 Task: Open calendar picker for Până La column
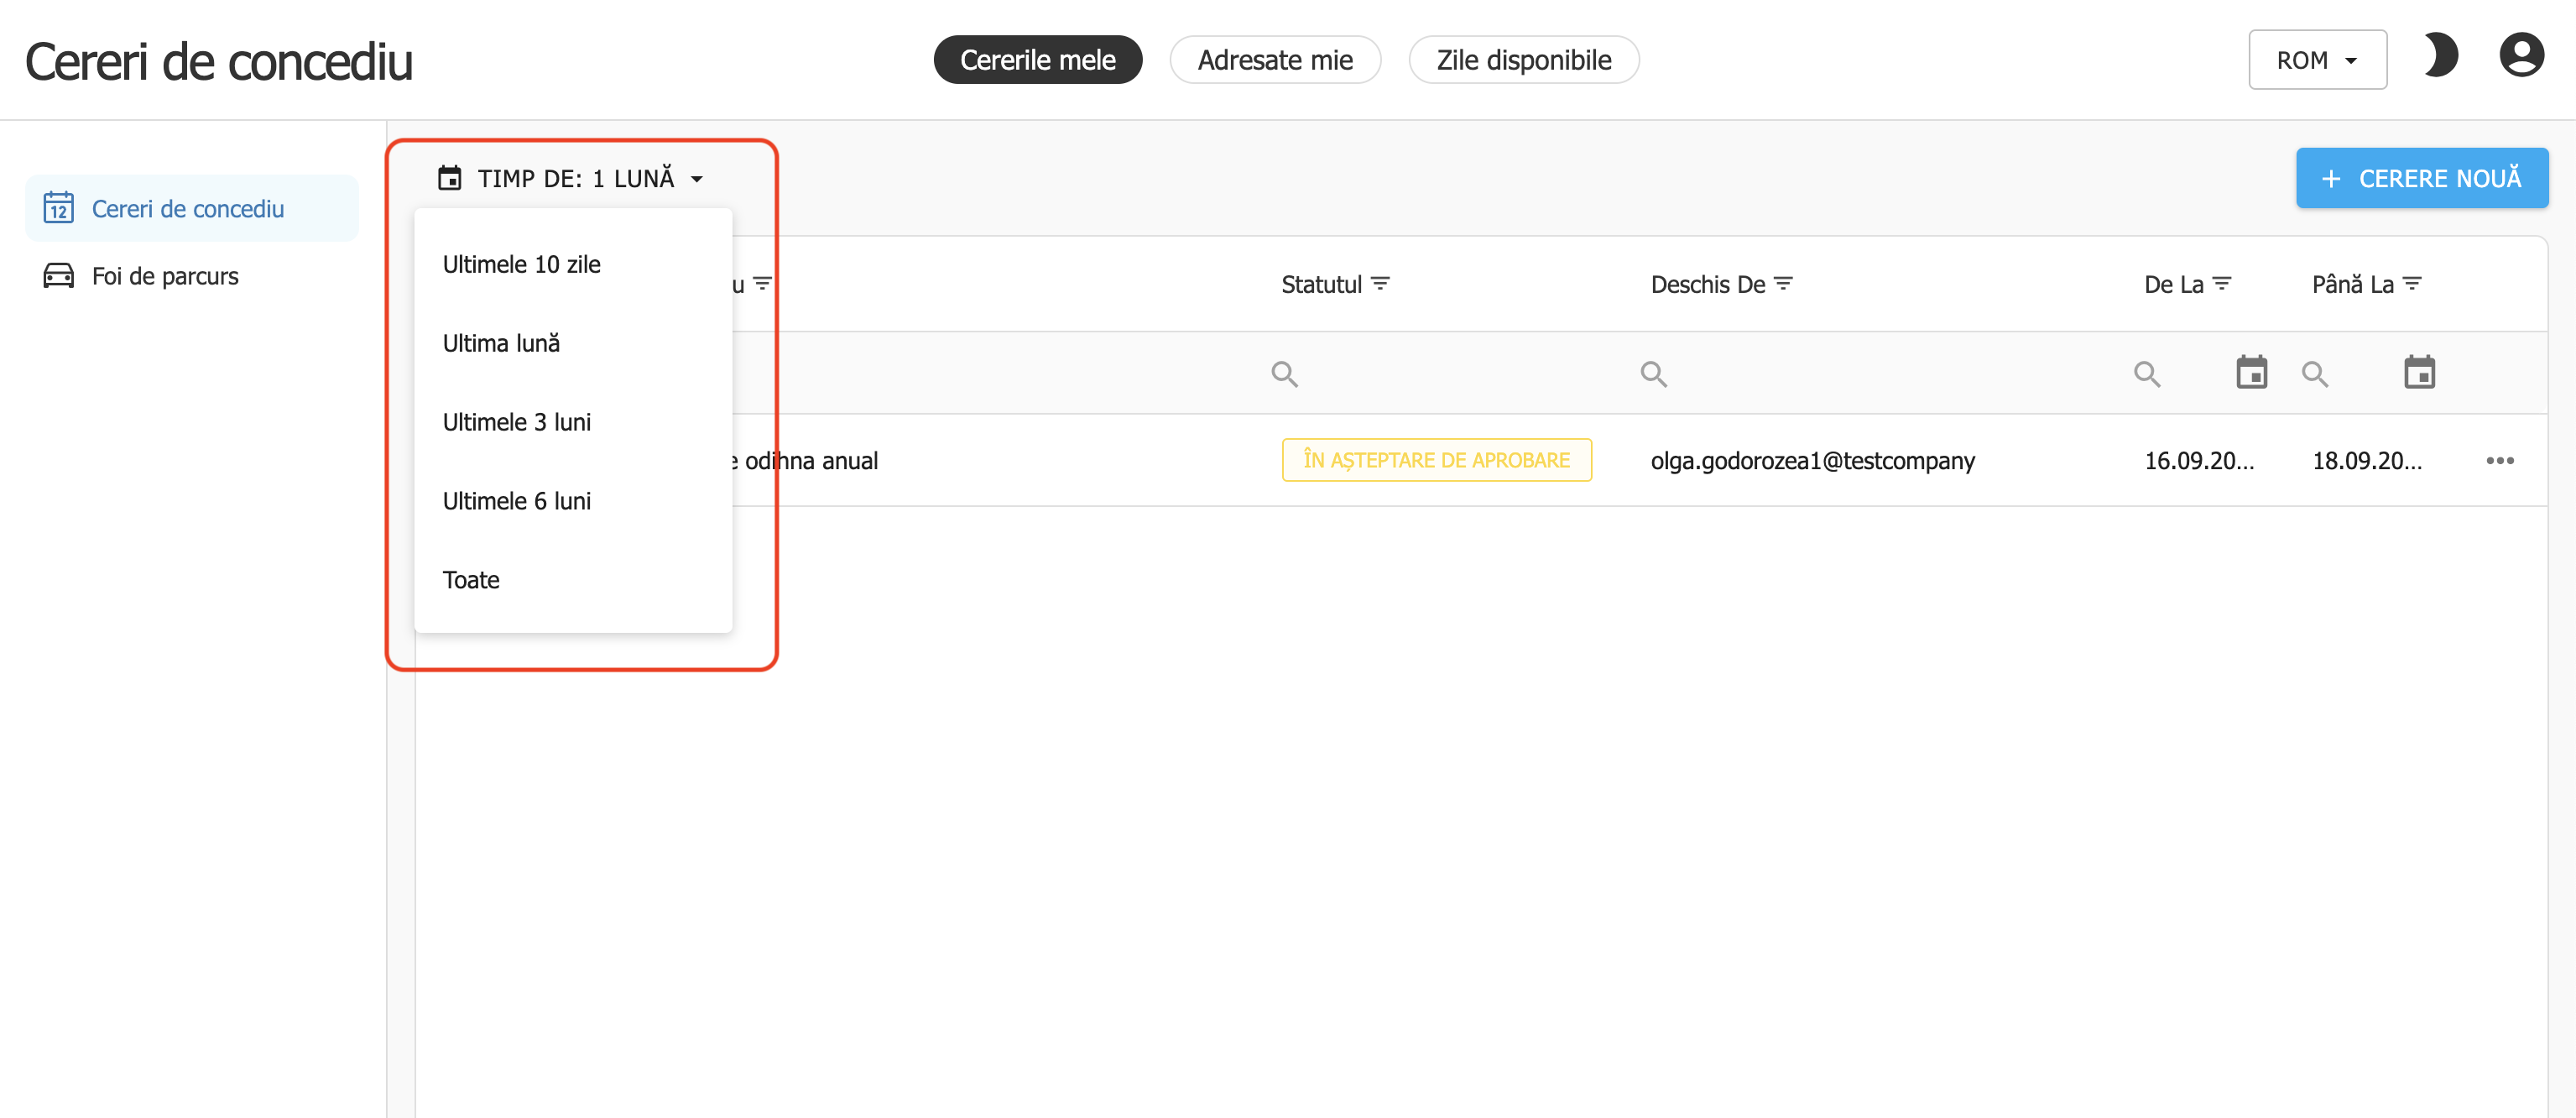(x=2418, y=373)
